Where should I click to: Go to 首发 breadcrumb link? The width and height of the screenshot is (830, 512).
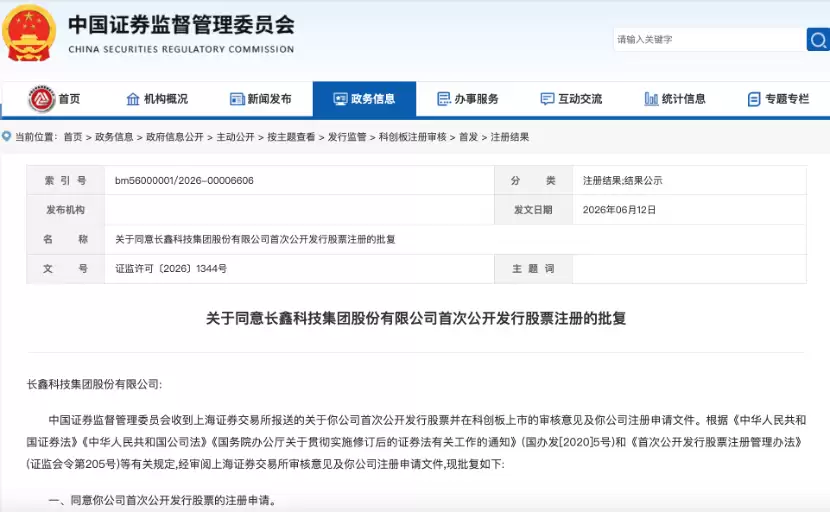pyautogui.click(x=468, y=137)
